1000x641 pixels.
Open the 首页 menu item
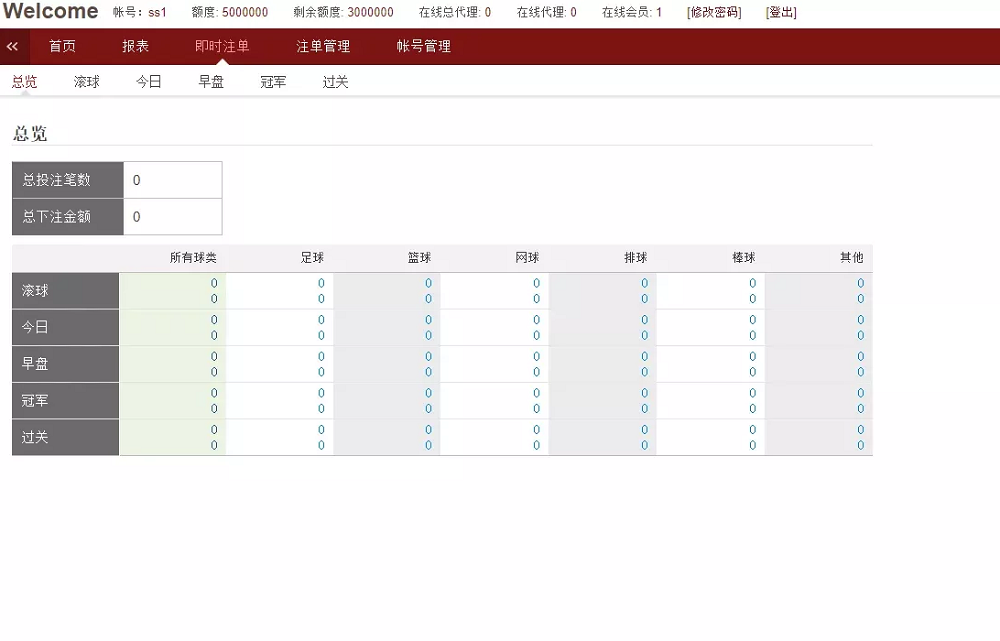pyautogui.click(x=62, y=46)
